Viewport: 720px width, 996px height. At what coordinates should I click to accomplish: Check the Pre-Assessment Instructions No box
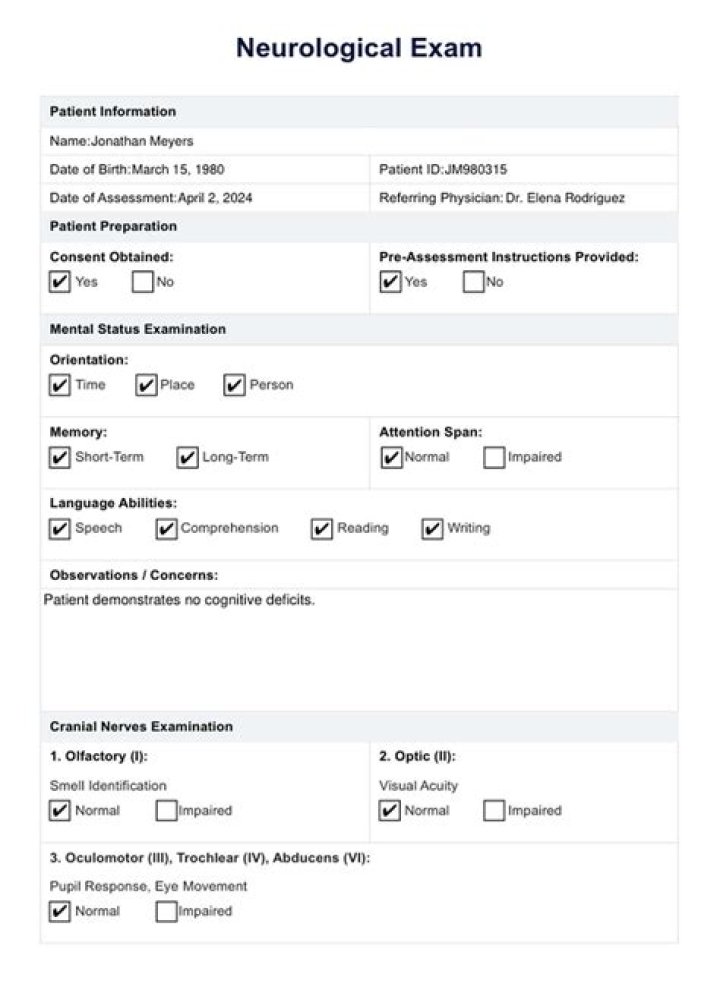[x=473, y=282]
